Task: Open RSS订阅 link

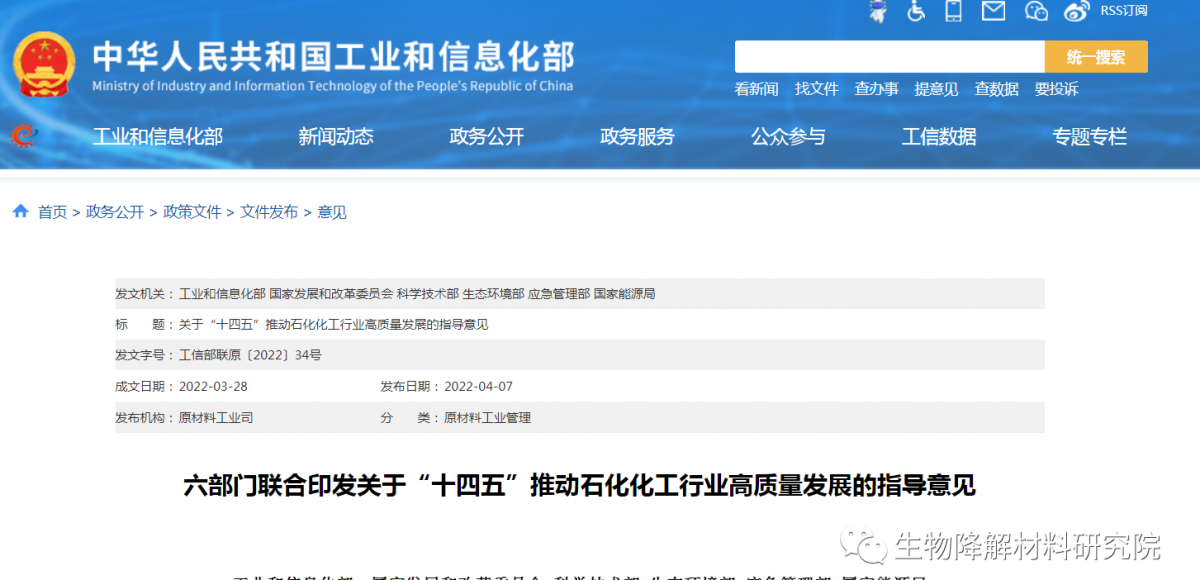Action: (1123, 11)
